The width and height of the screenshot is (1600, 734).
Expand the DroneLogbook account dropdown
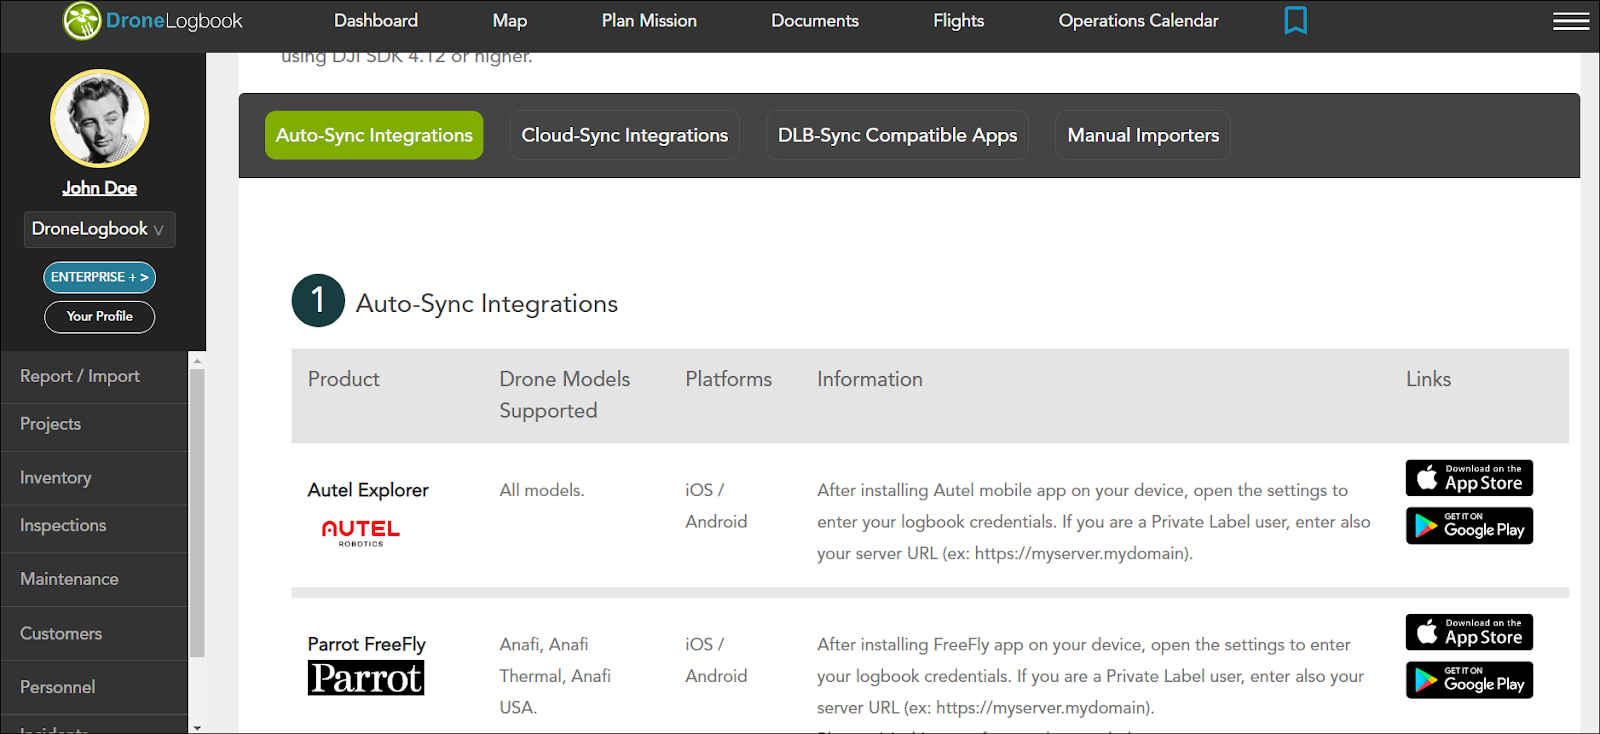[x=100, y=229]
